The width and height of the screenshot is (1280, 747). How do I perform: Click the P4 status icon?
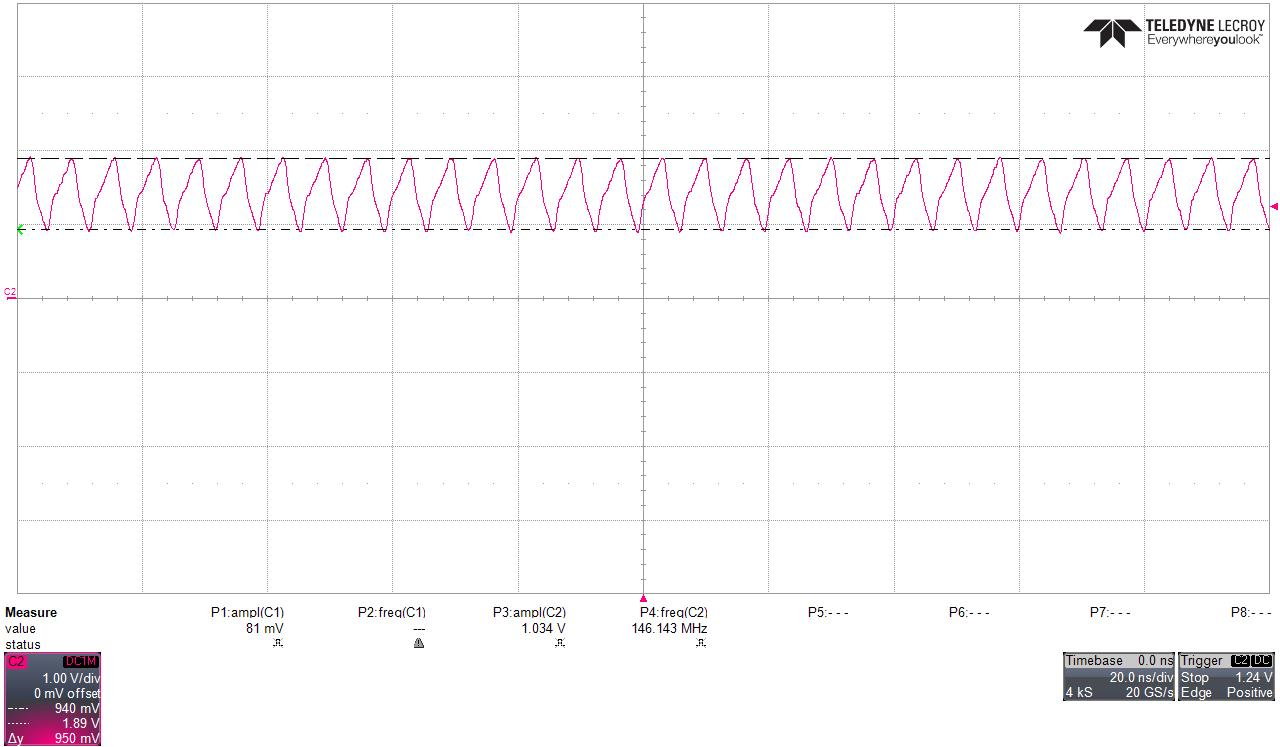[x=701, y=643]
